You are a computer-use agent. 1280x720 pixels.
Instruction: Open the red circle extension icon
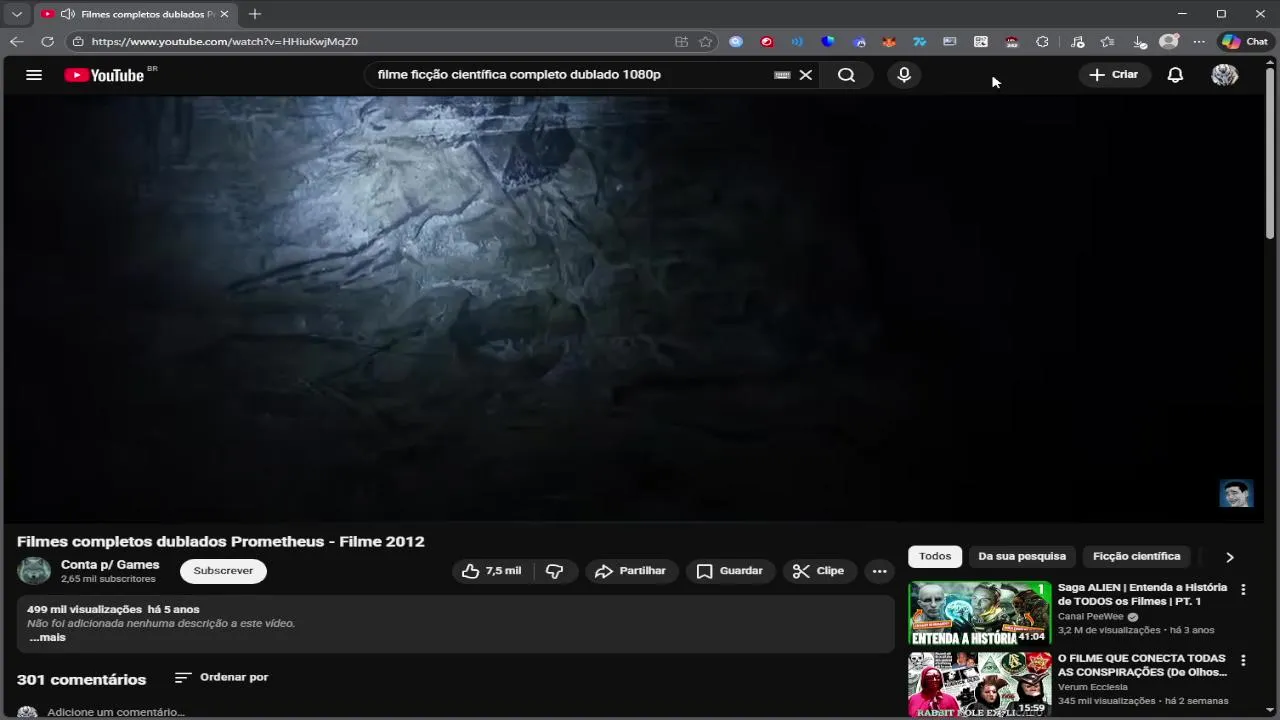(x=767, y=42)
